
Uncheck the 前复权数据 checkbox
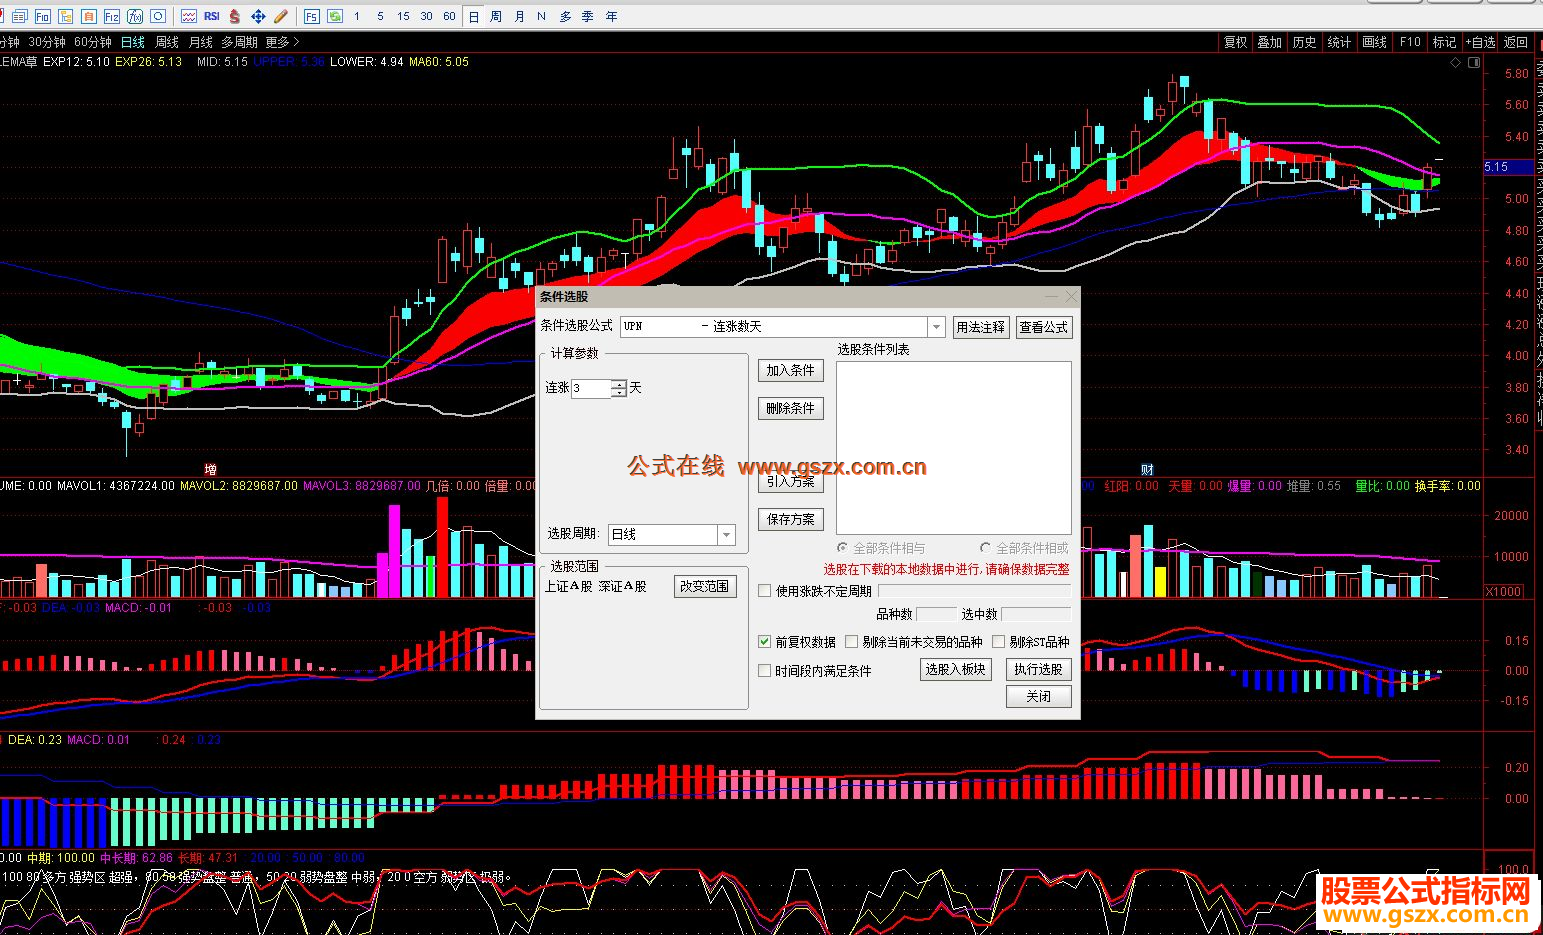point(765,642)
